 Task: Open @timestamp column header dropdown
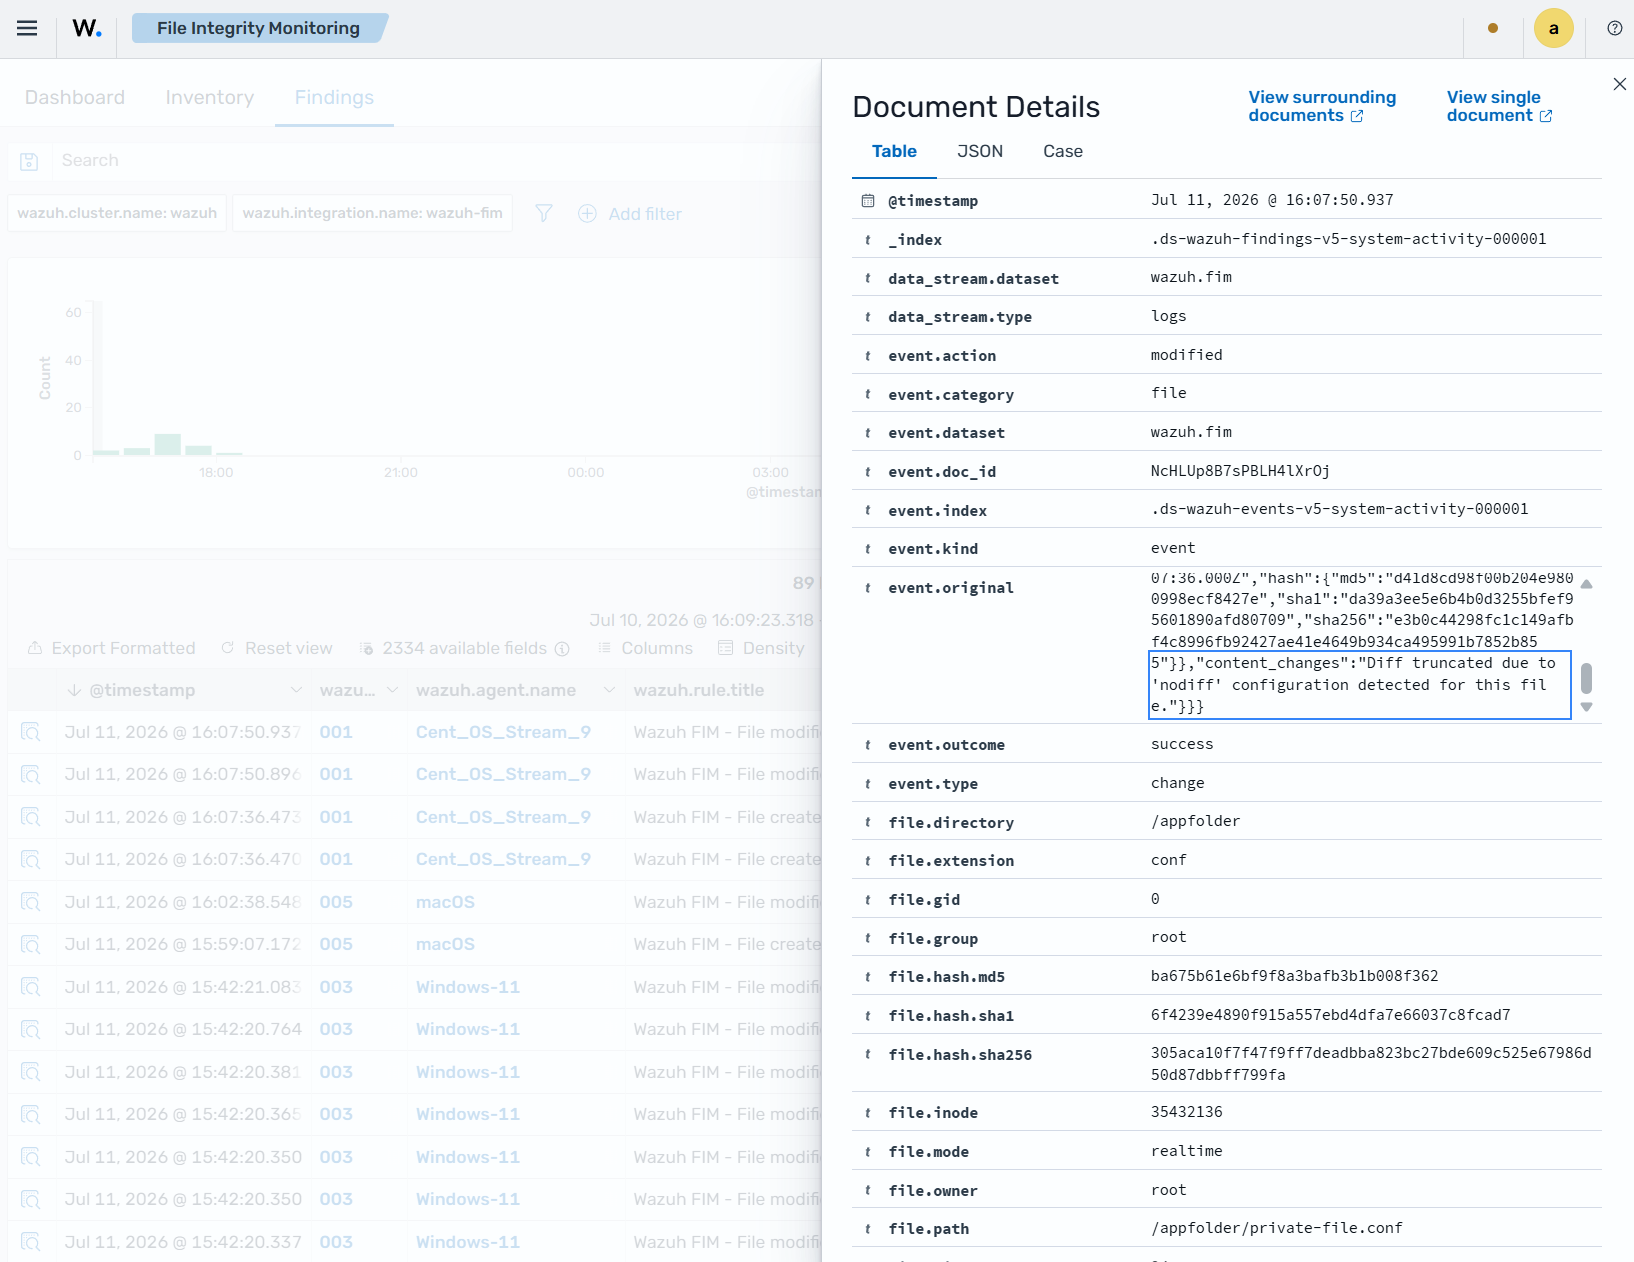[296, 690]
